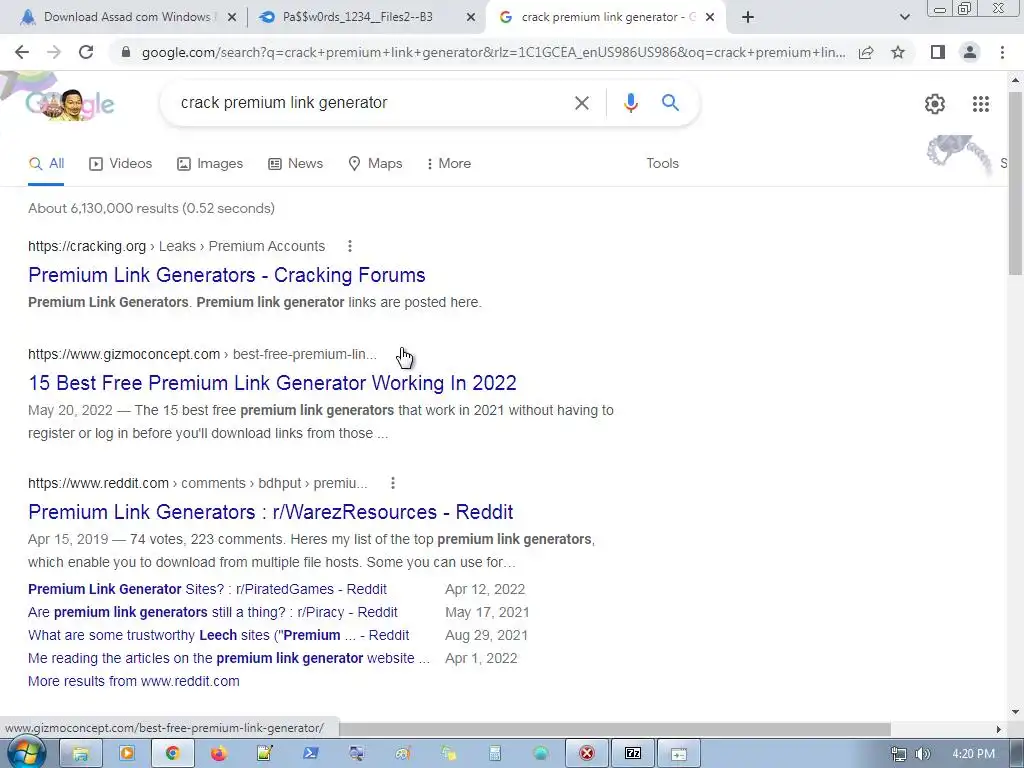Image resolution: width=1024 pixels, height=768 pixels.
Task: Click the forward navigation arrow
Action: coord(54,52)
